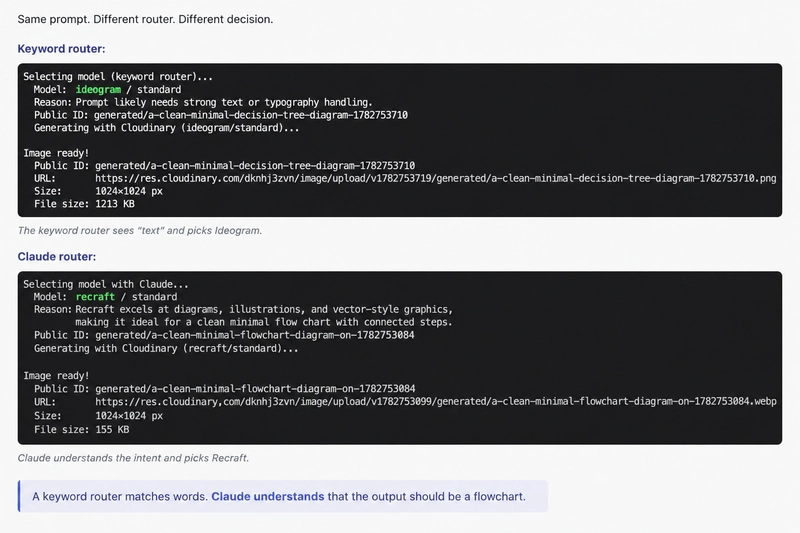Viewport: 800px width, 533px height.
Task: Click the first Image ready! message
Action: (56, 153)
